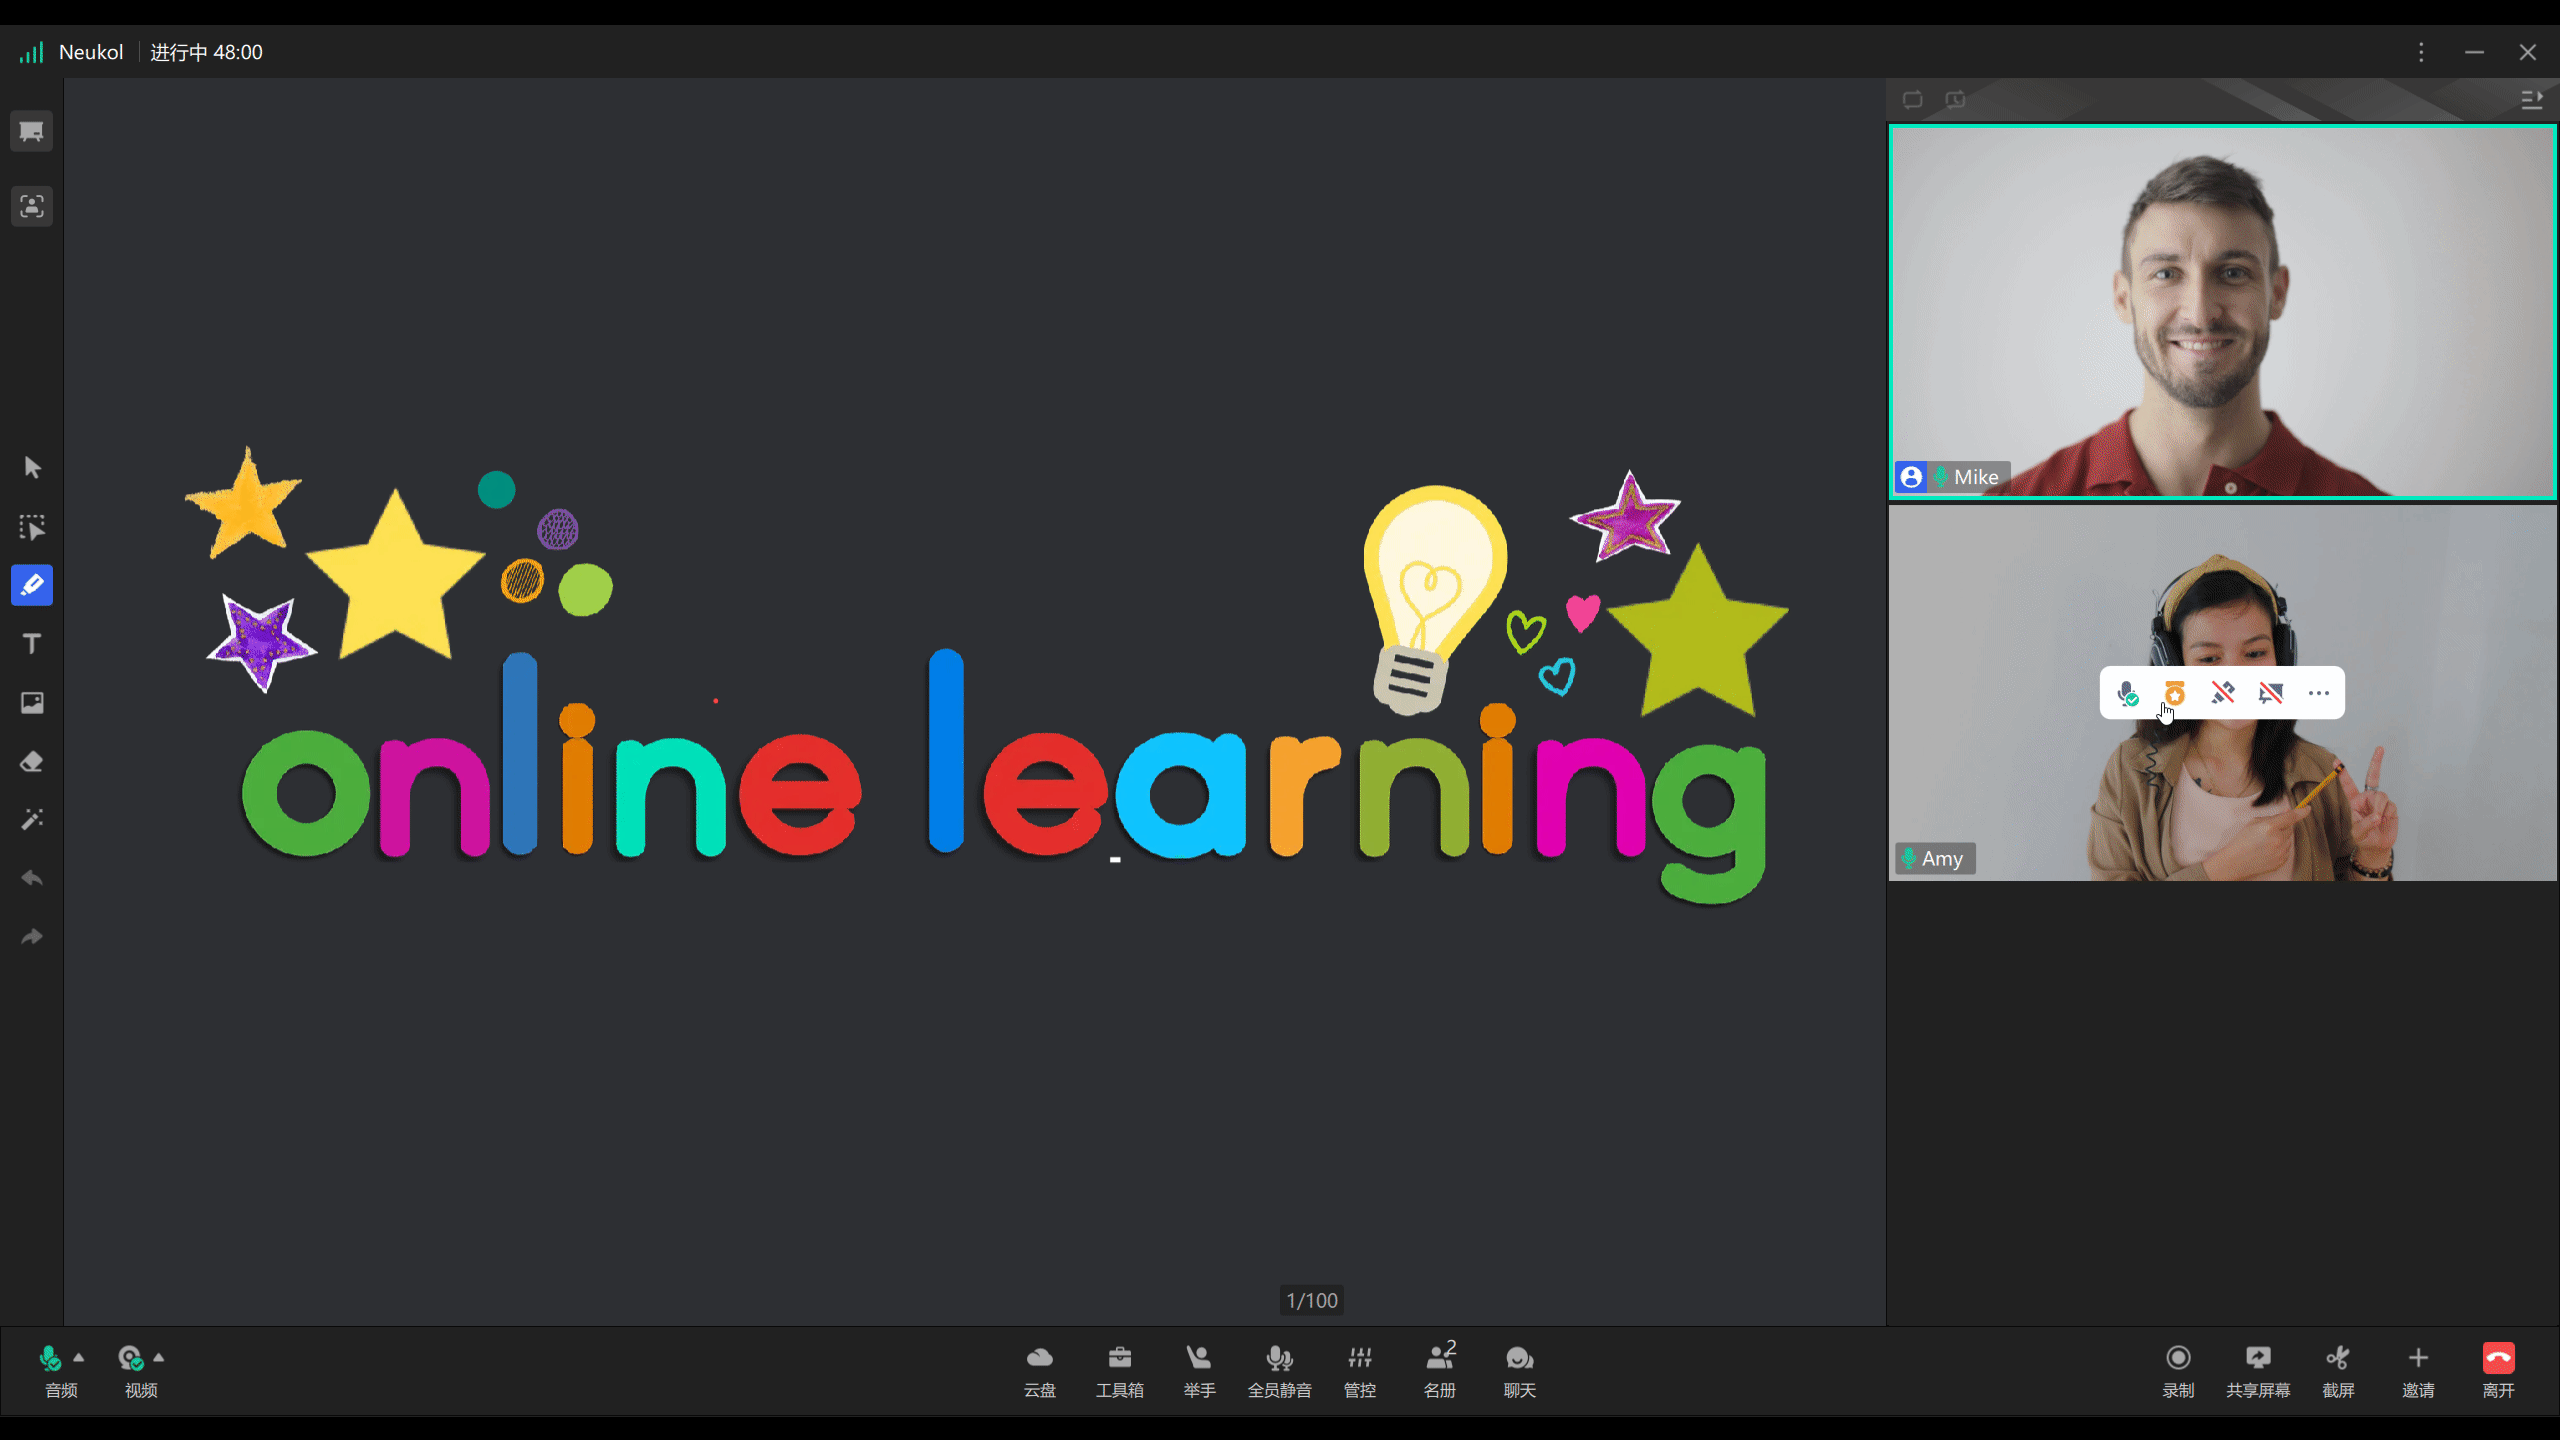The height and width of the screenshot is (1440, 2560).
Task: Open the 工具箱 toolbox
Action: pyautogui.click(x=1120, y=1371)
